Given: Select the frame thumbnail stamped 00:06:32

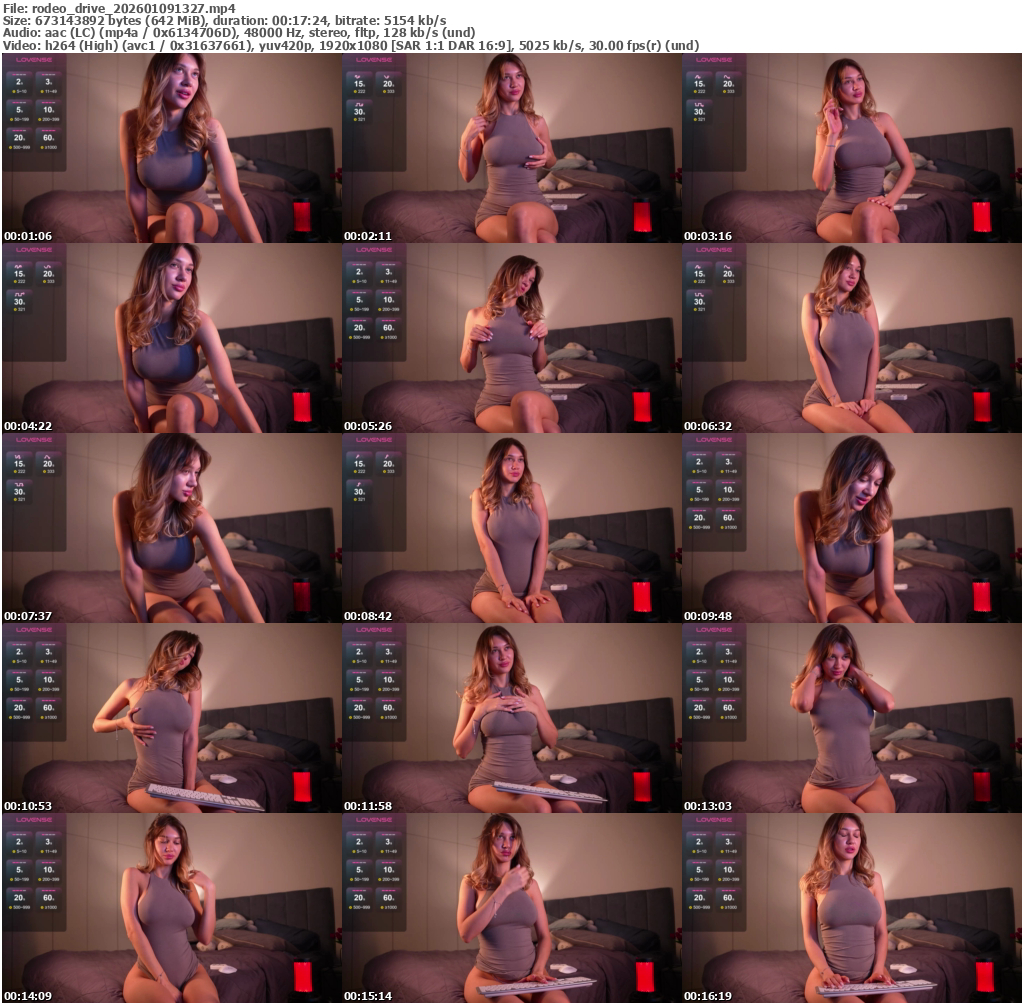Looking at the screenshot, I should coord(852,338).
